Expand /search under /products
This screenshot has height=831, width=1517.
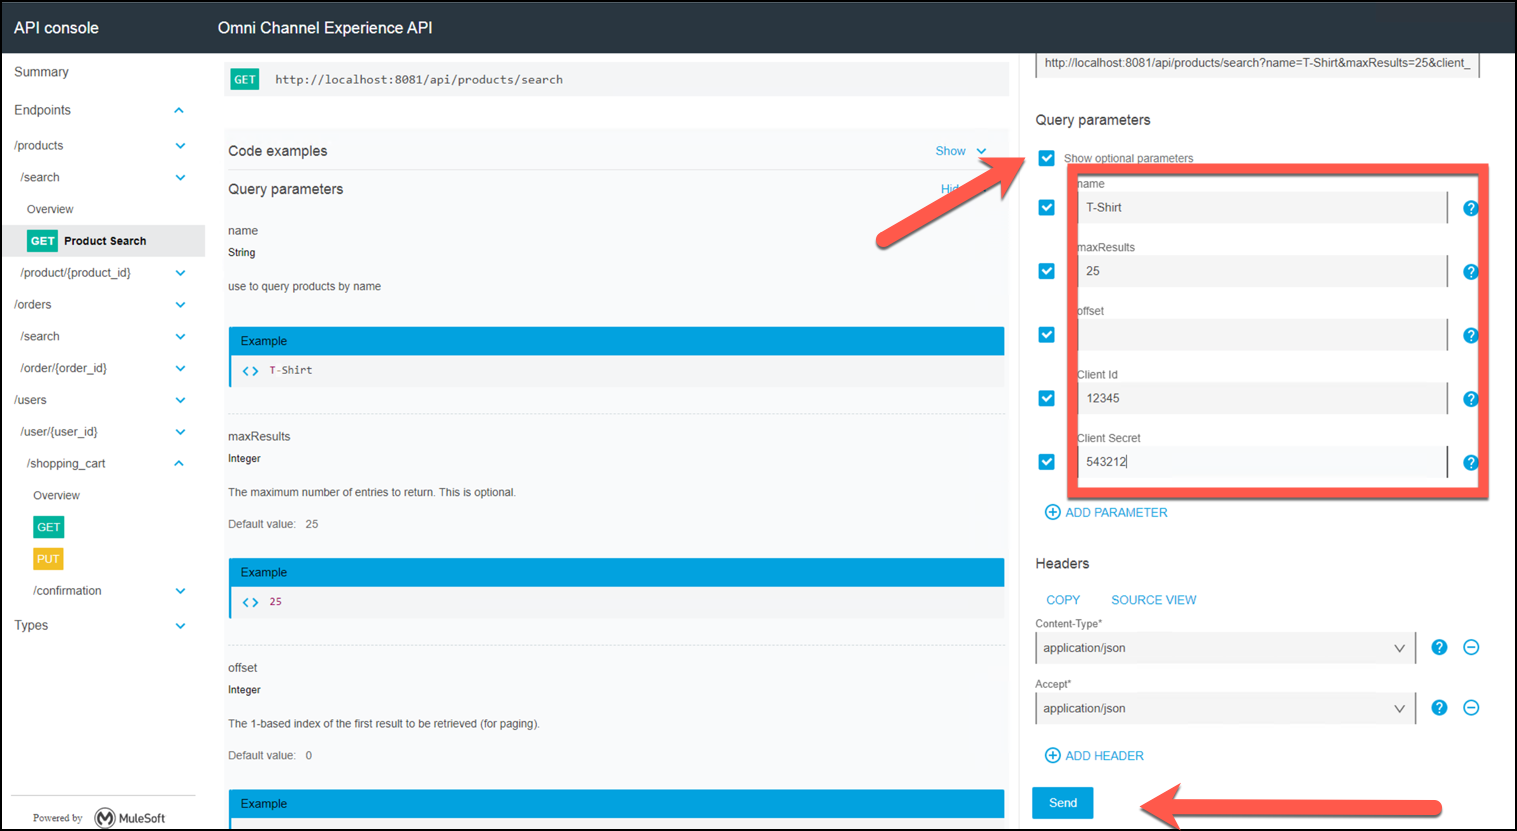pyautogui.click(x=180, y=178)
